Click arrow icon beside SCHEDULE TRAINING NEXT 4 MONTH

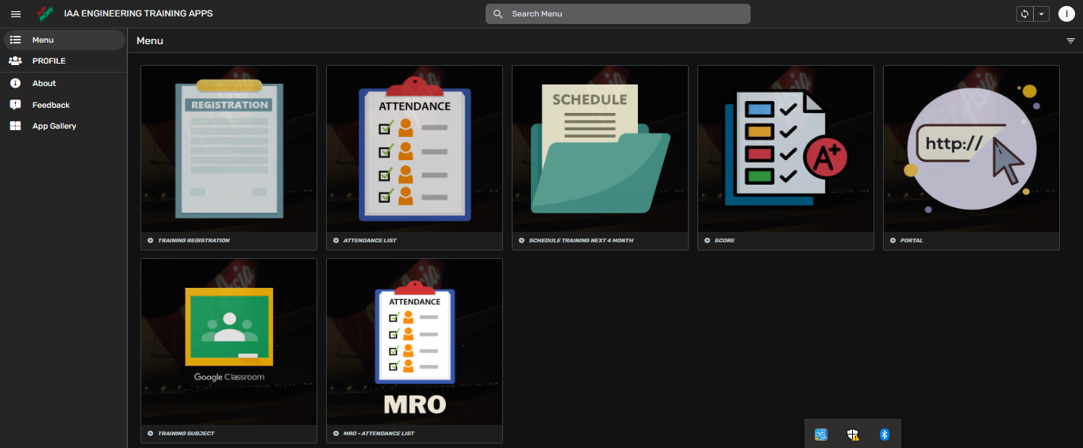pyautogui.click(x=521, y=241)
